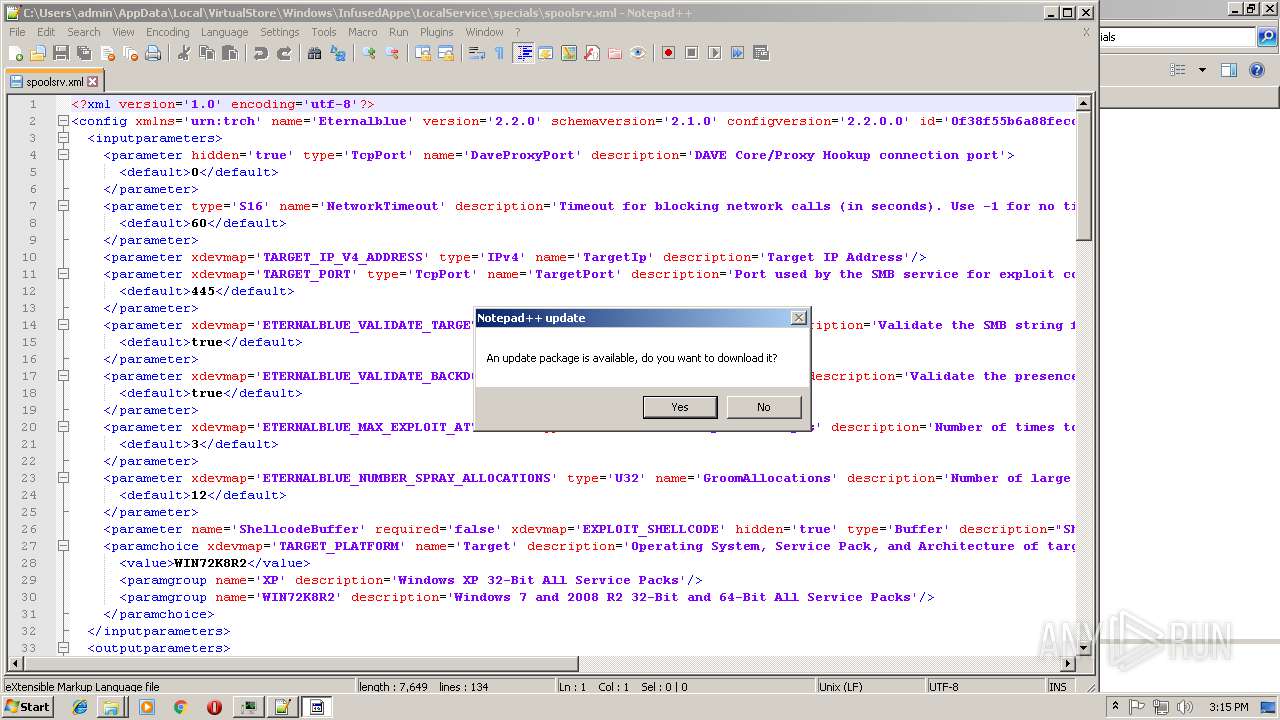This screenshot has width=1280, height=720.
Task: Collapse fold marker at line 17
Action: [63, 376]
